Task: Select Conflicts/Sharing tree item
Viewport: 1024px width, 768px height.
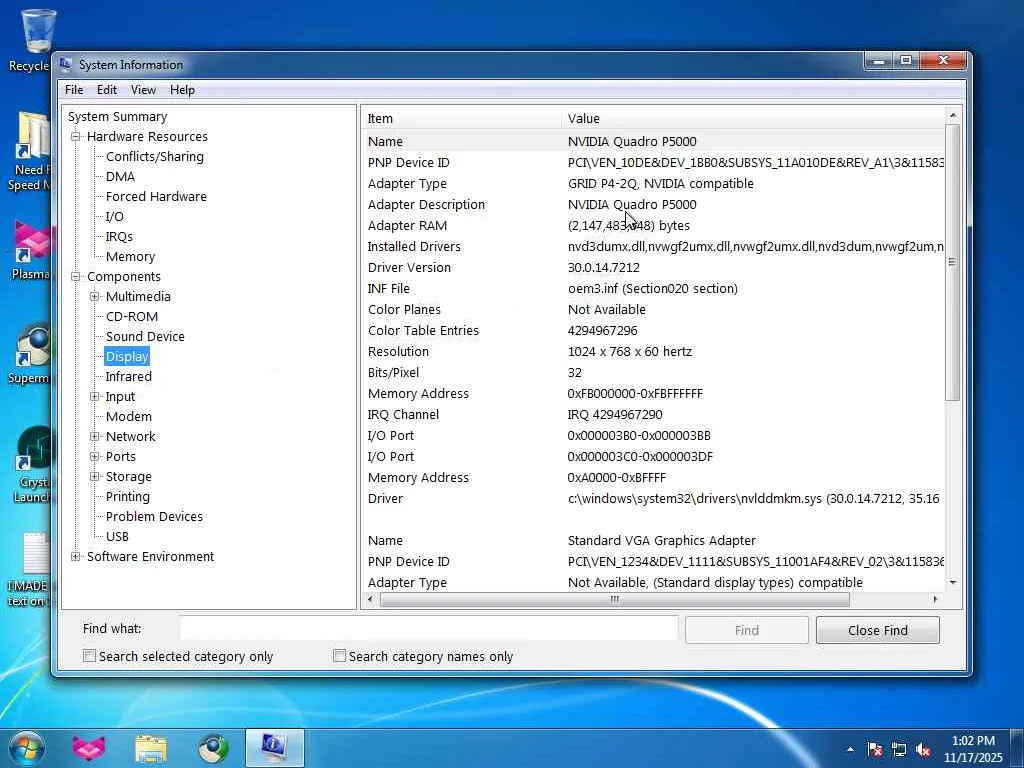Action: pyautogui.click(x=155, y=157)
